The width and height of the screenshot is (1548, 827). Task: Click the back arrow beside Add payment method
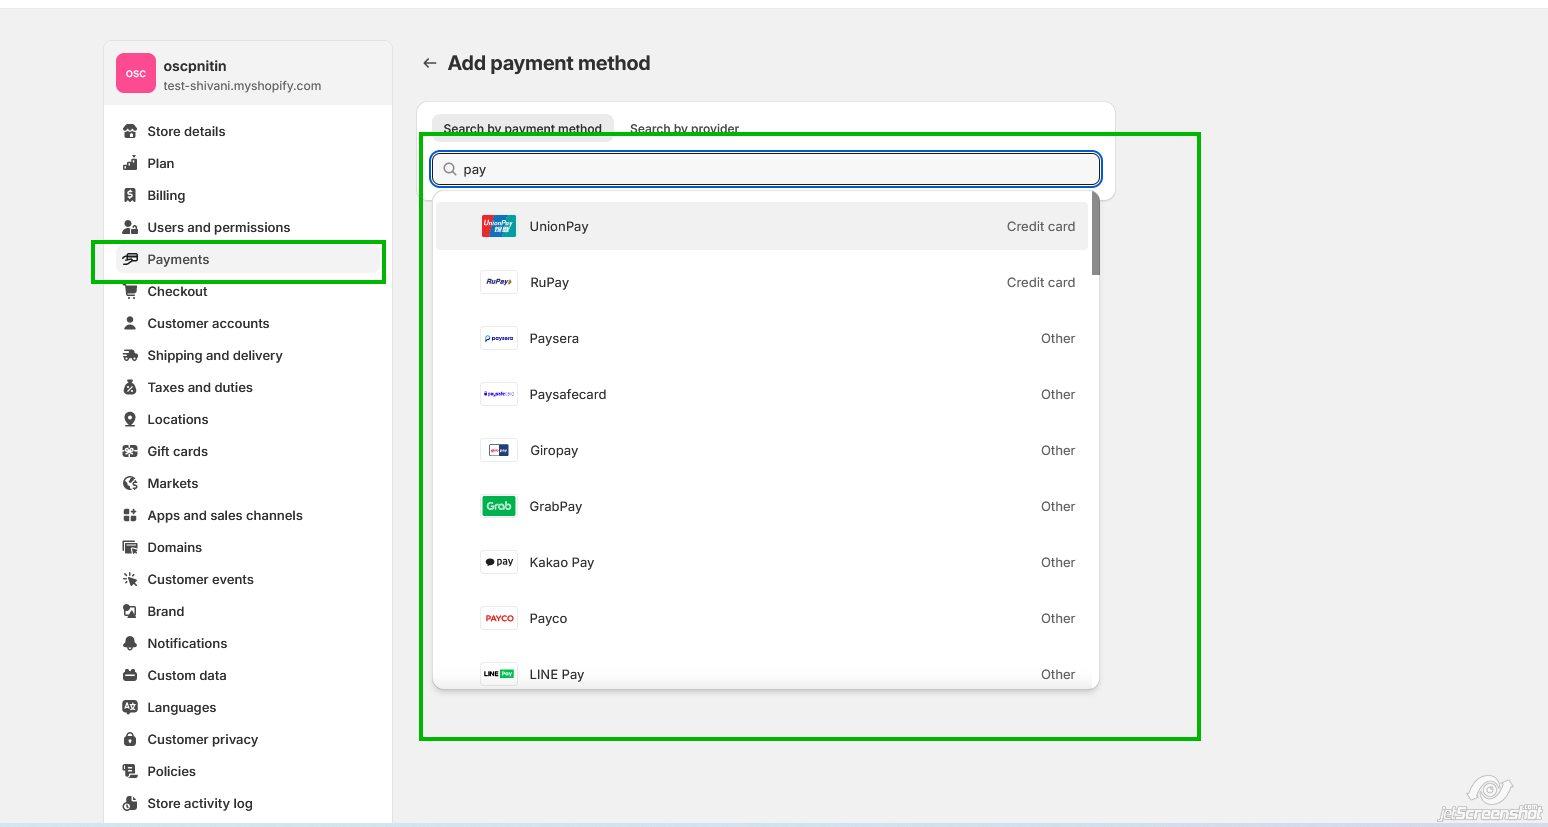[x=430, y=63]
